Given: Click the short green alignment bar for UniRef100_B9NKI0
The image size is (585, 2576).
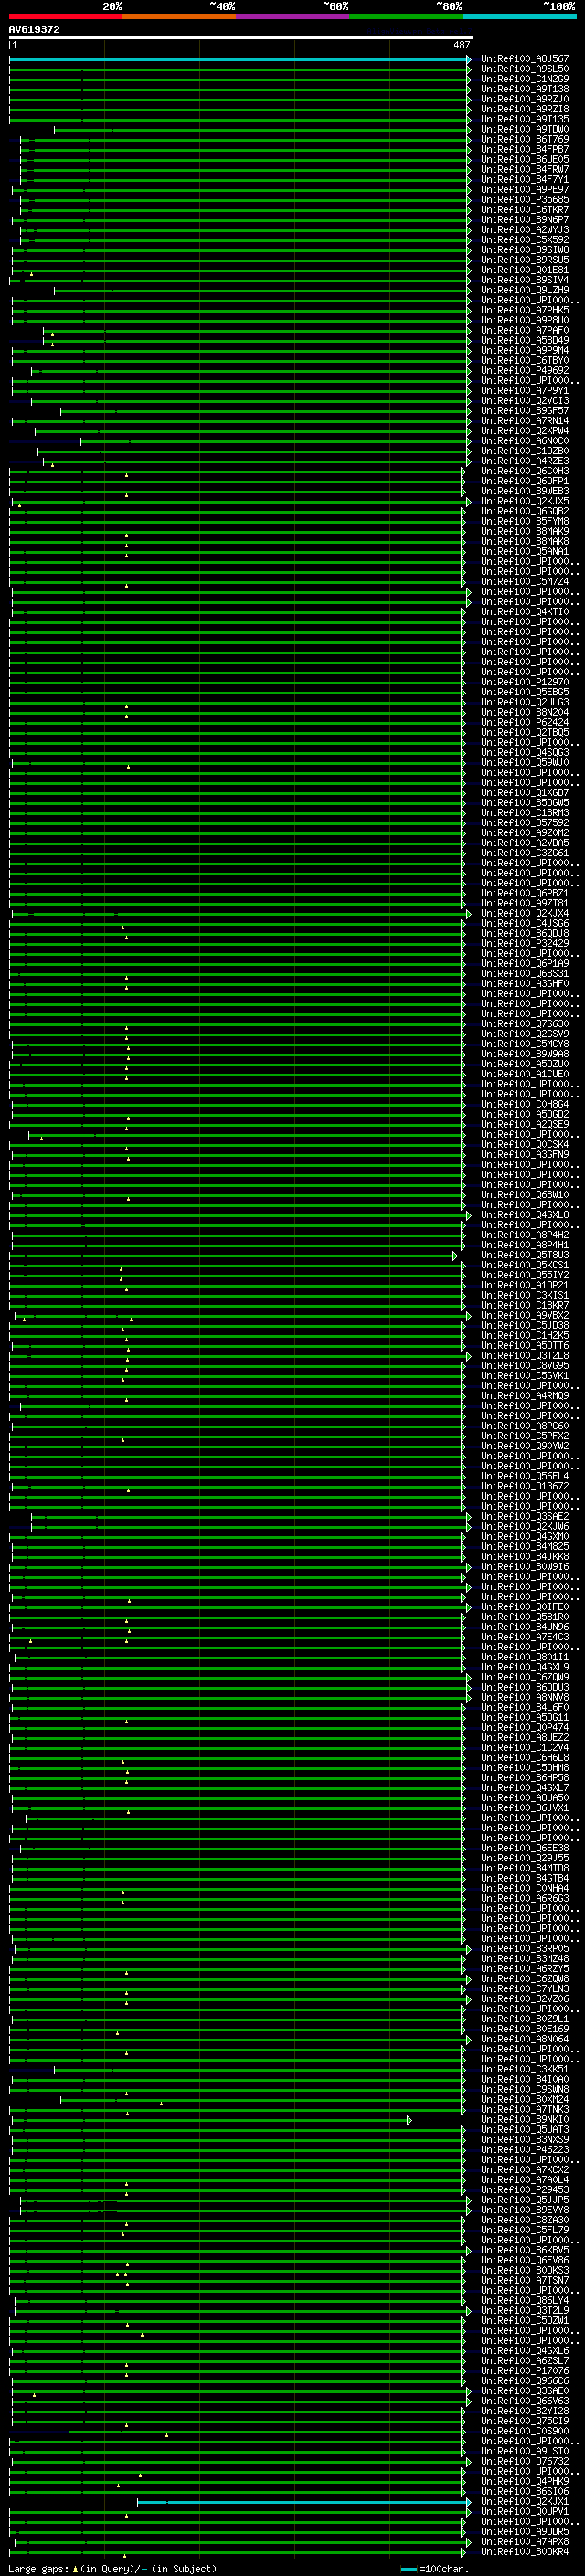Looking at the screenshot, I should [x=210, y=2120].
